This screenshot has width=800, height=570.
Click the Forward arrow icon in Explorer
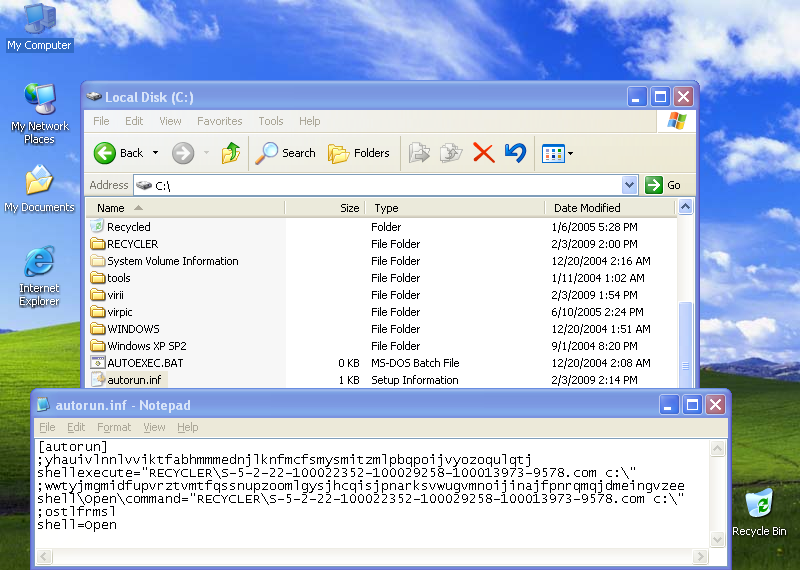point(183,153)
